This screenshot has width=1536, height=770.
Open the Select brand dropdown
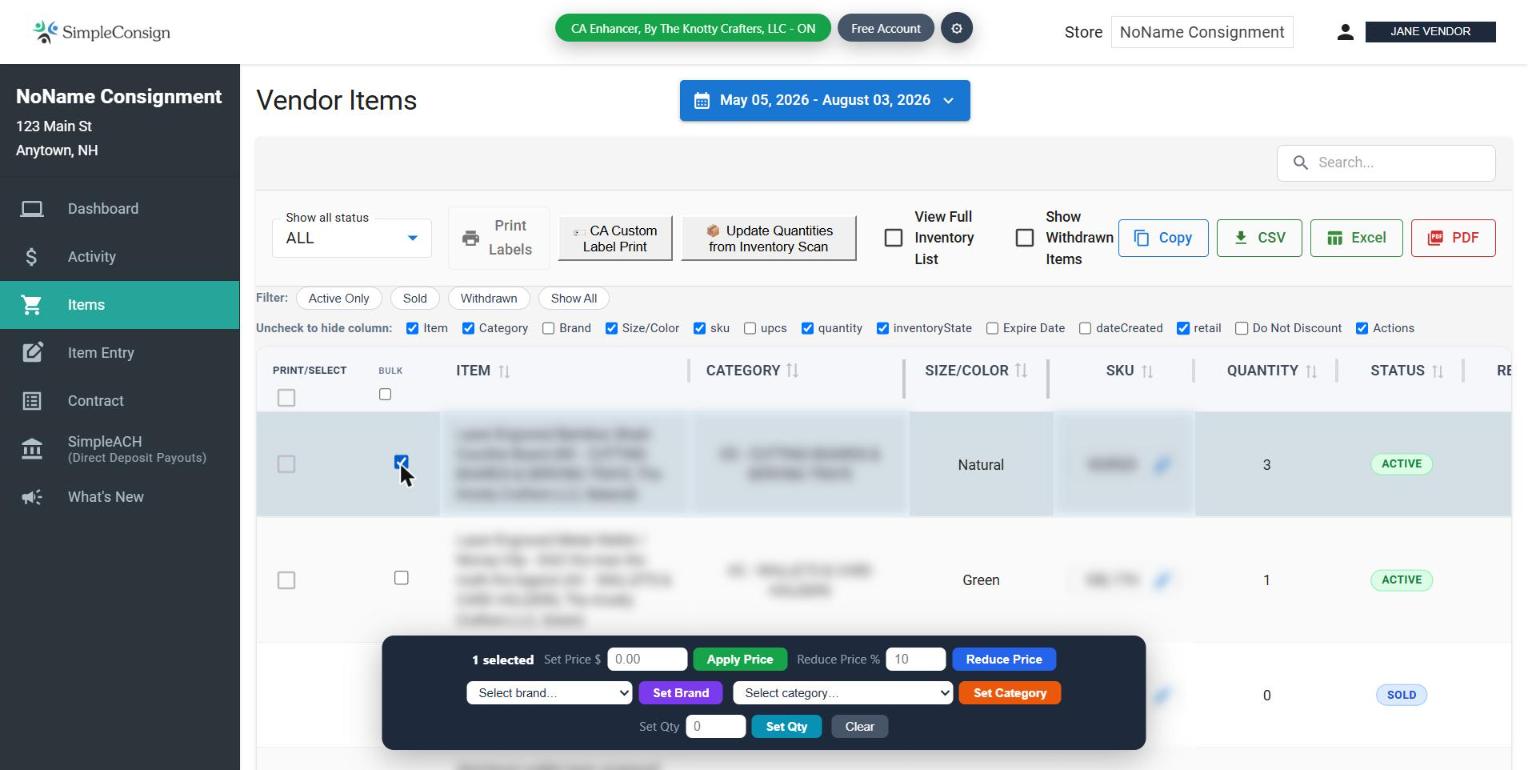click(x=549, y=693)
